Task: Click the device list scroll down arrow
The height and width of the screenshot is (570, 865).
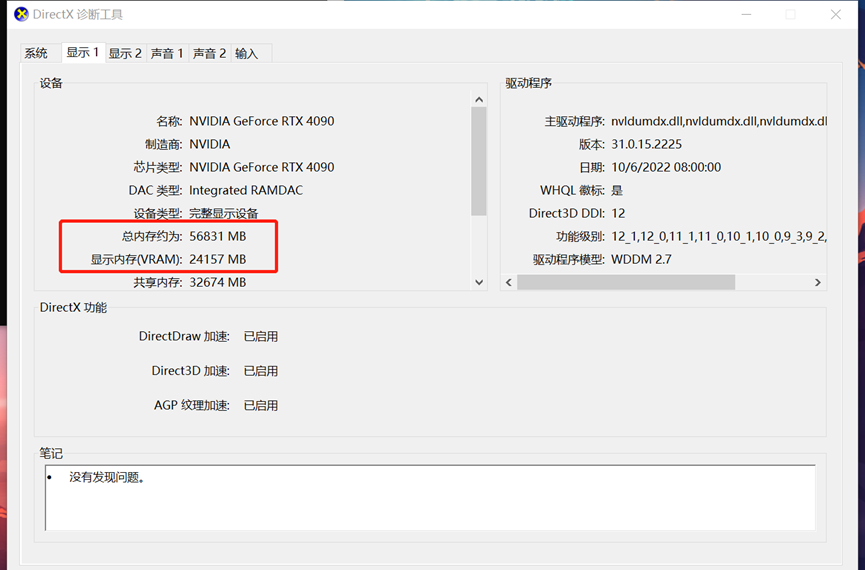Action: (479, 282)
